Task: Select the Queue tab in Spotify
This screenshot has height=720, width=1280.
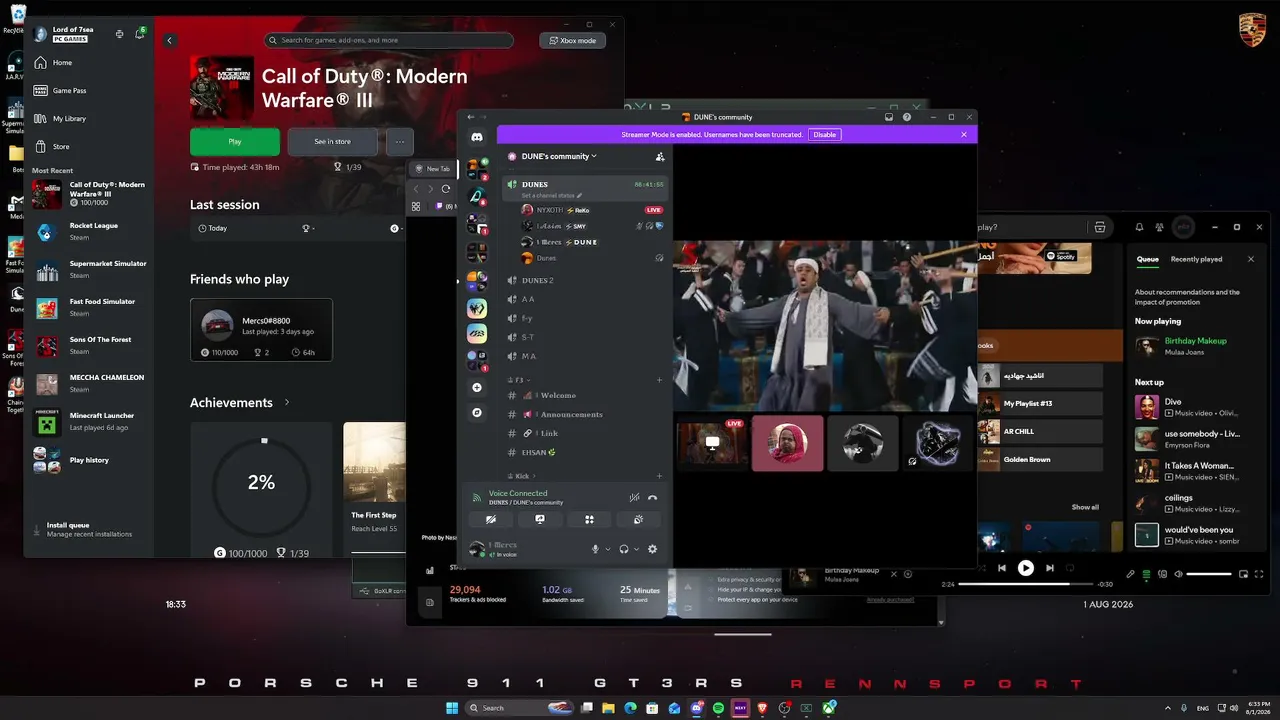Action: 1148,259
